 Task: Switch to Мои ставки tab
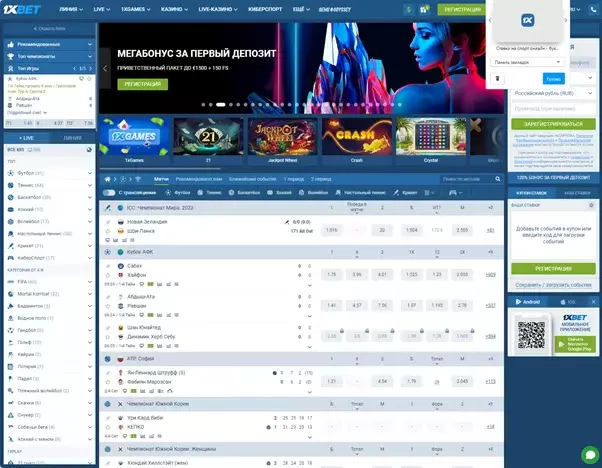[x=577, y=193]
